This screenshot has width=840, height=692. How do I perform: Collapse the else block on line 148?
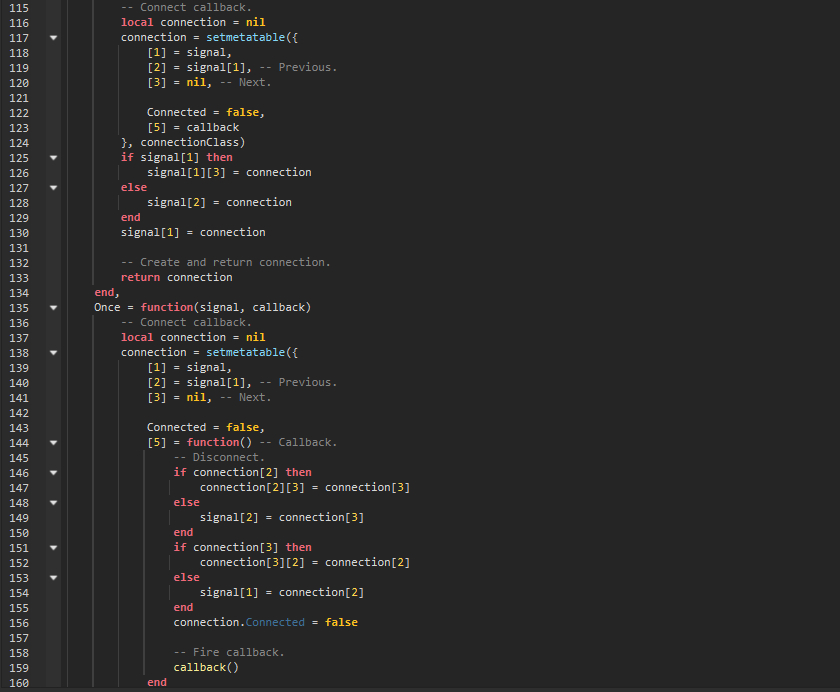coord(53,503)
